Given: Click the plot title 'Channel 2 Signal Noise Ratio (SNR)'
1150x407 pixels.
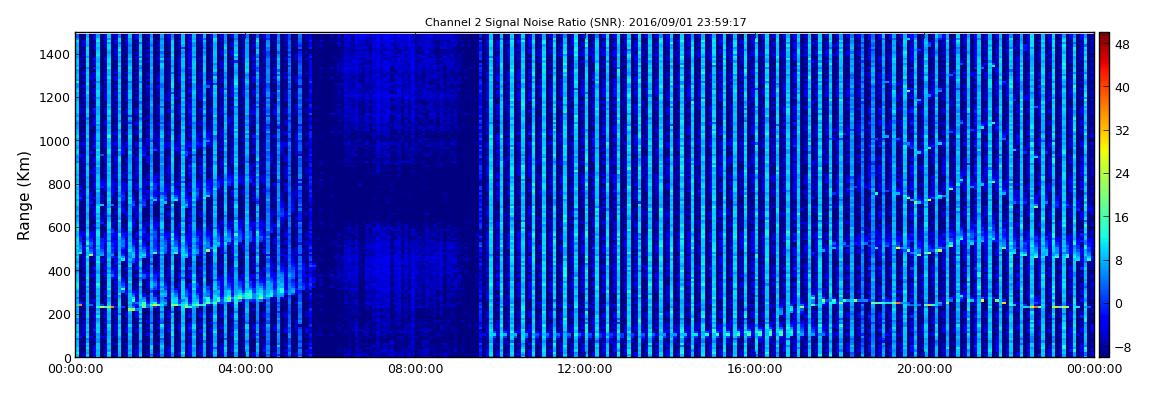Looking at the screenshot, I should point(585,23).
